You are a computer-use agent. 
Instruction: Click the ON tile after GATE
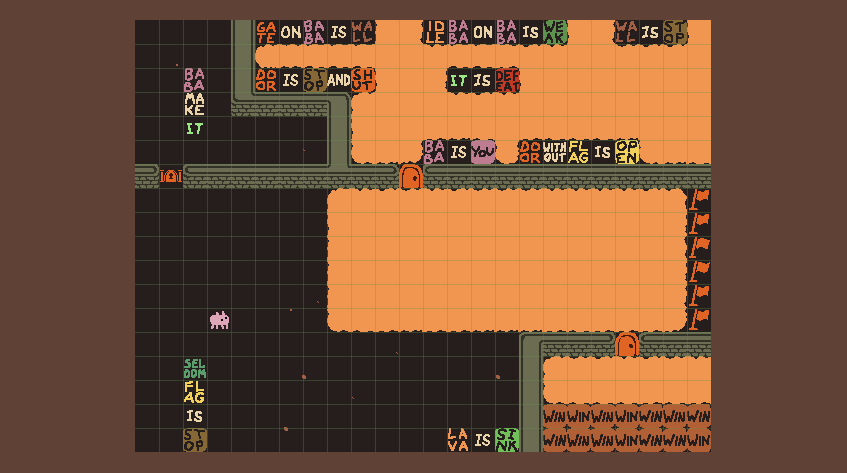click(291, 32)
